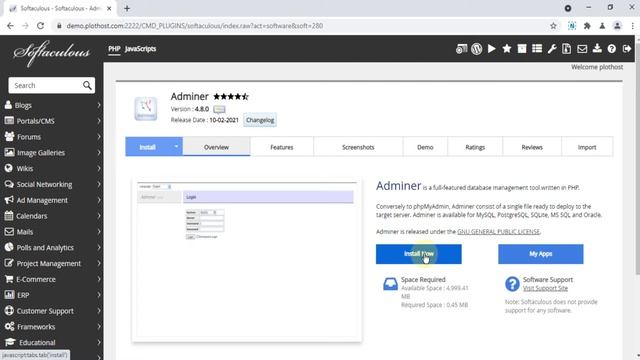The height and width of the screenshot is (360, 640).
Task: Select the PHP scripts menu
Action: (114, 49)
